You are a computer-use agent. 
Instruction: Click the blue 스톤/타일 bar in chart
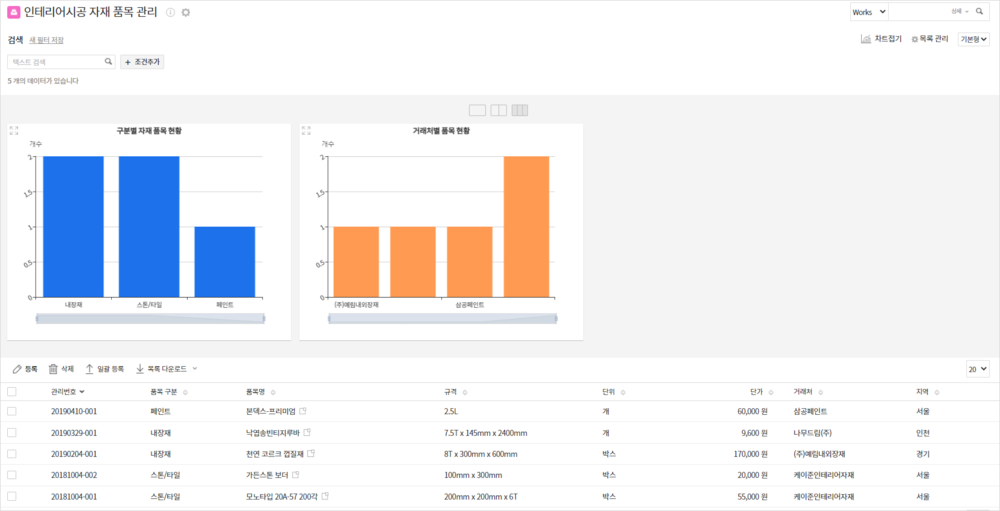[x=149, y=226]
